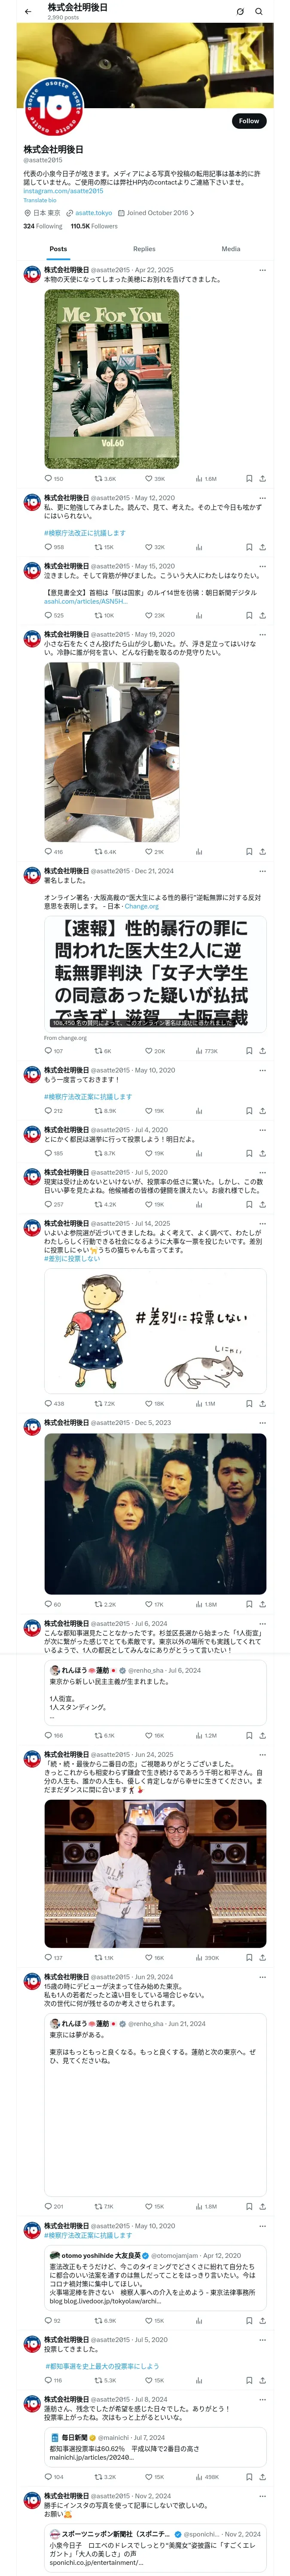Share the May 19, 2020 black cat post

point(262,852)
